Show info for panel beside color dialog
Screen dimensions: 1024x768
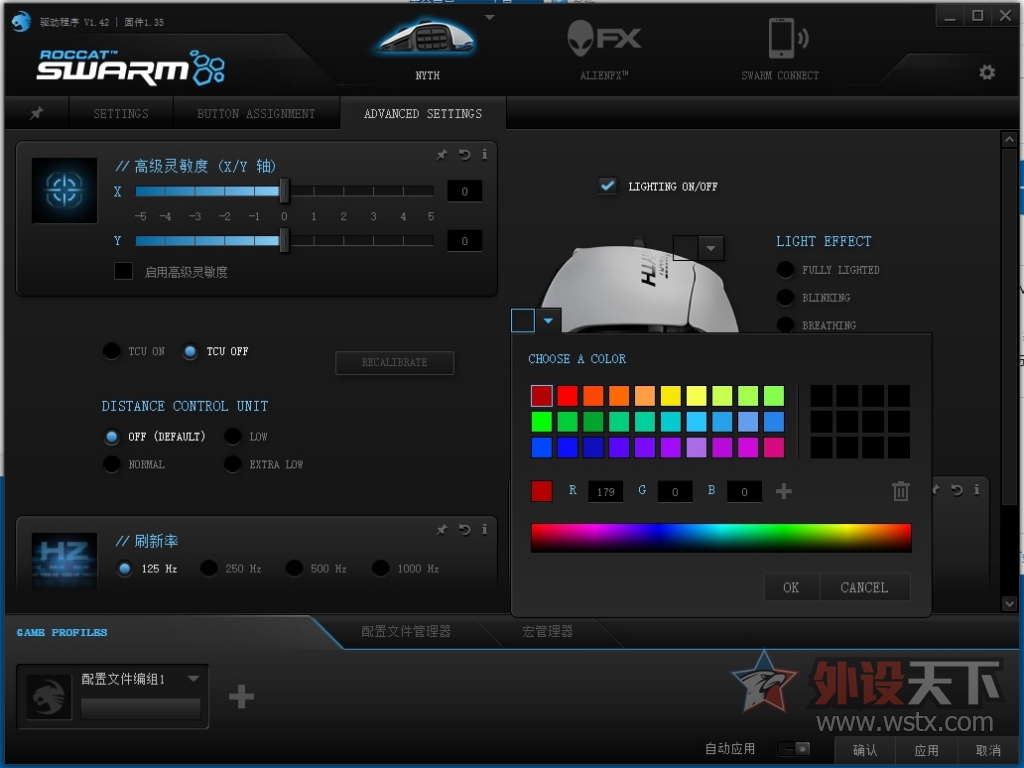(976, 490)
